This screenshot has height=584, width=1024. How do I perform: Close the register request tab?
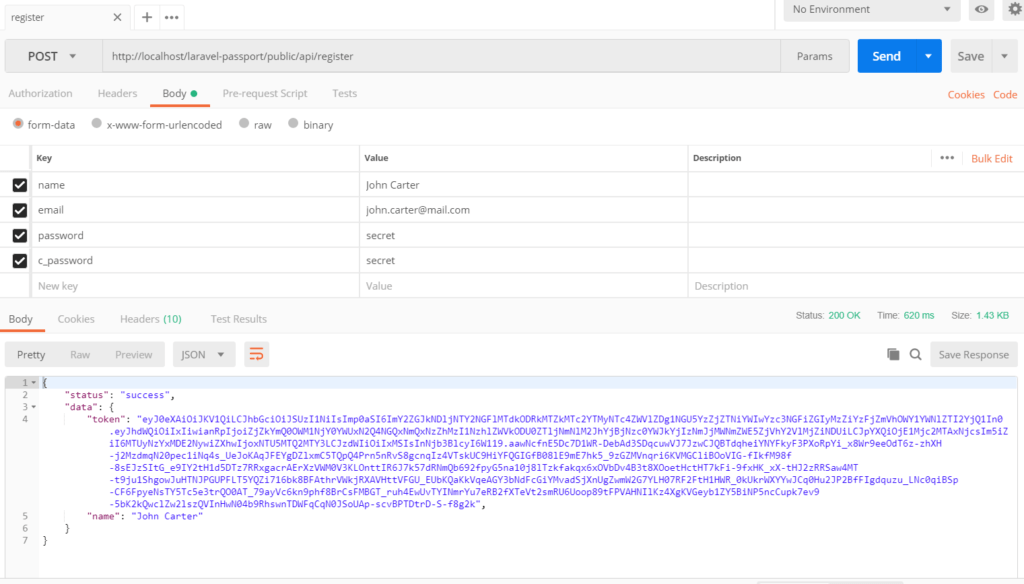click(118, 18)
